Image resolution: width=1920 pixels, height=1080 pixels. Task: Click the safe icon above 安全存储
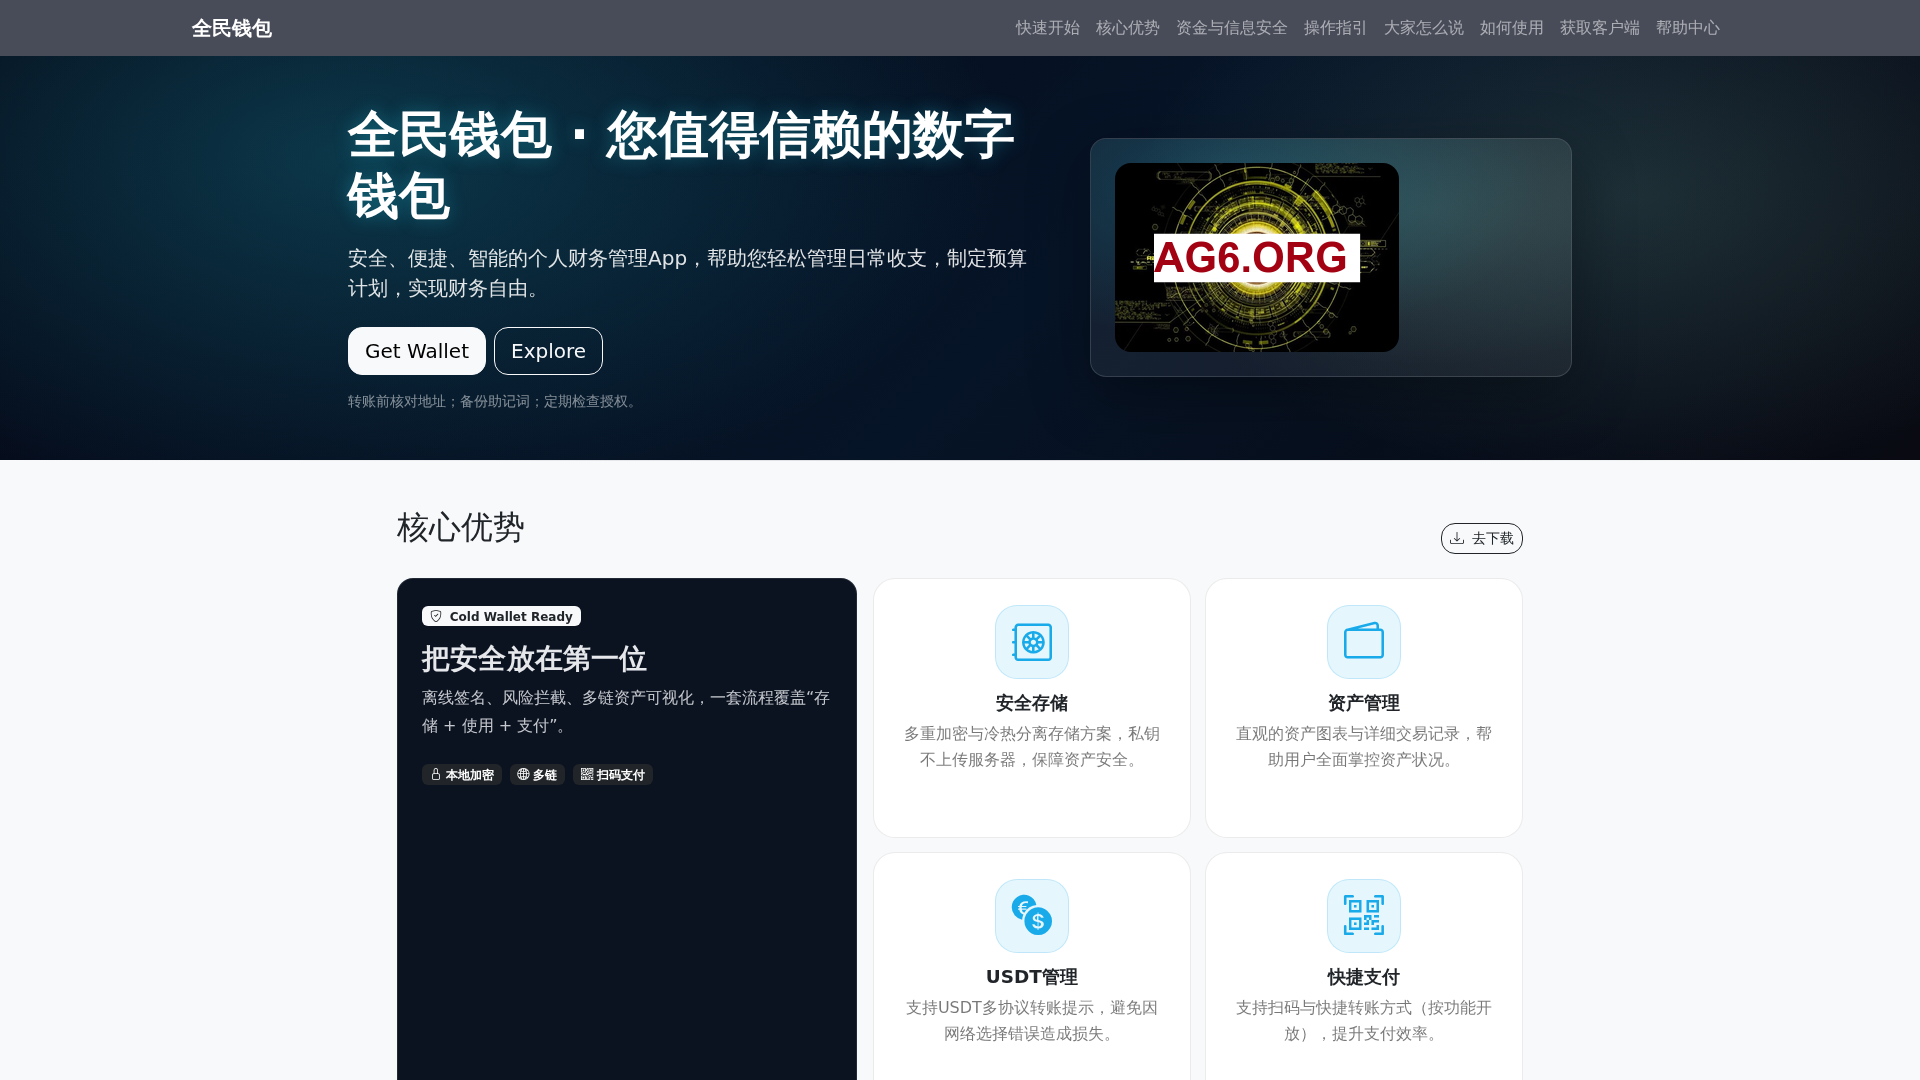(1032, 642)
